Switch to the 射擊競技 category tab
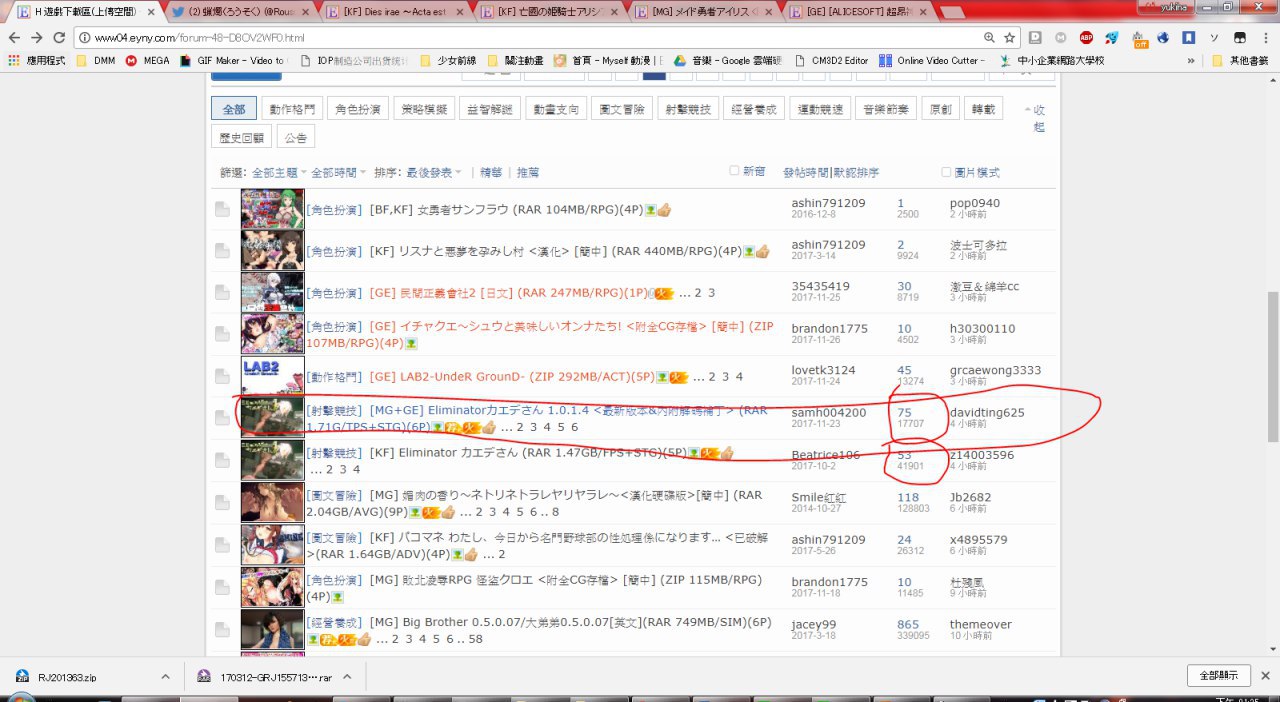Viewport: 1280px width, 702px height. coord(689,109)
